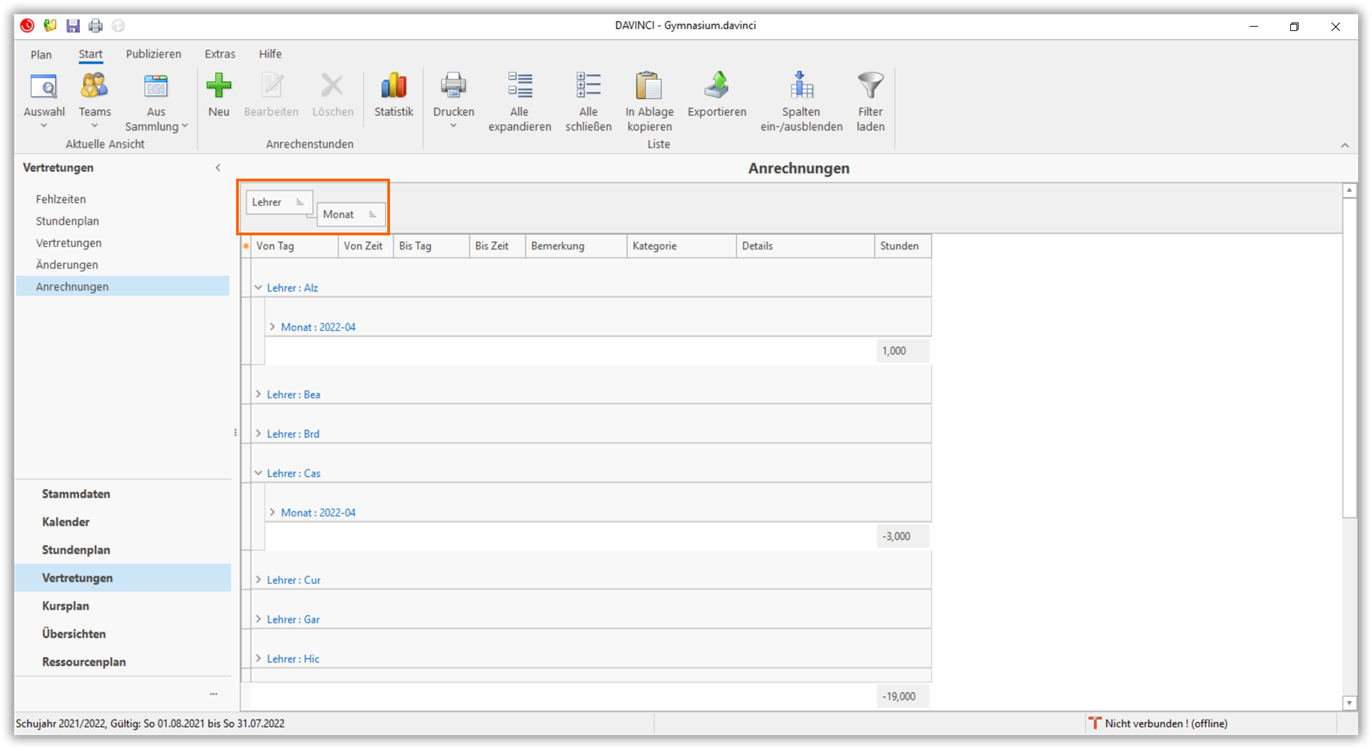Open the Extras menu tab
This screenshot has width=1372, height=749.
pos(219,54)
